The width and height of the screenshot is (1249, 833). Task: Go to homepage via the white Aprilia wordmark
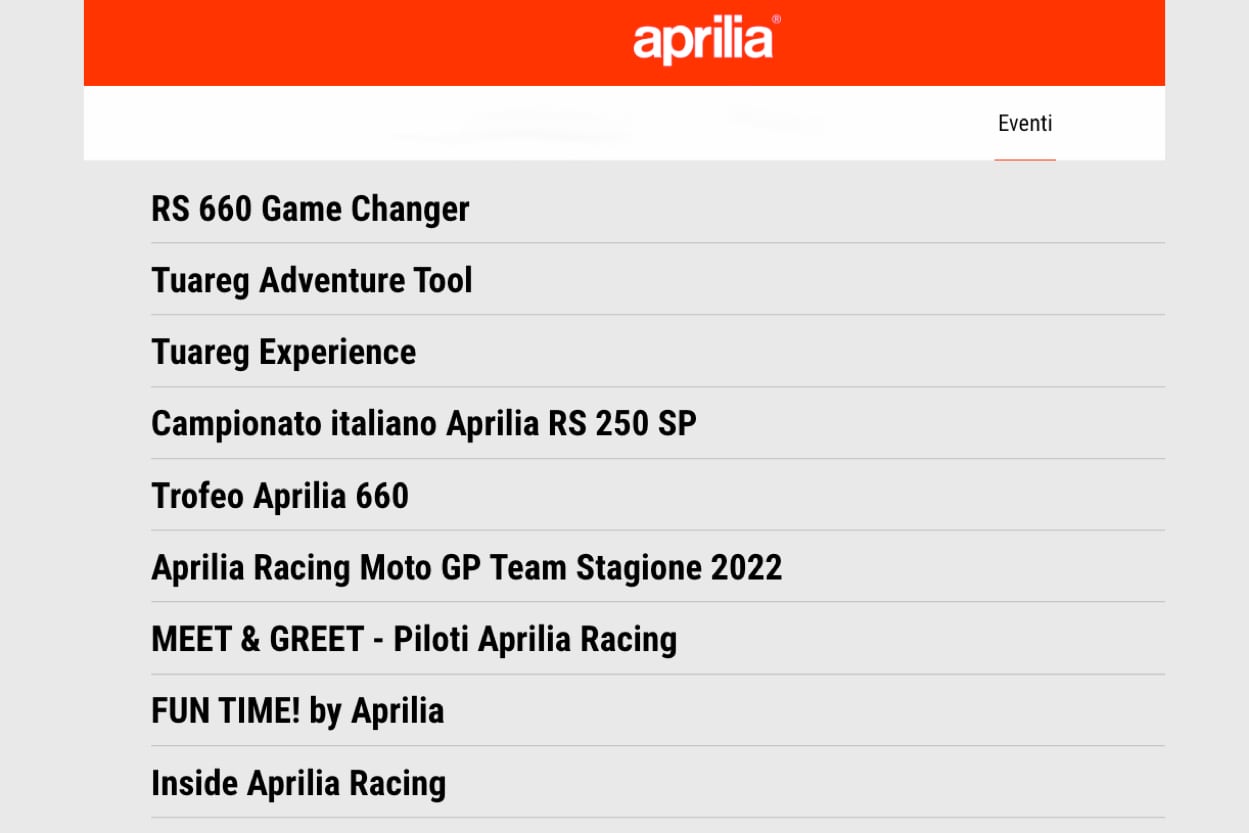coord(705,41)
